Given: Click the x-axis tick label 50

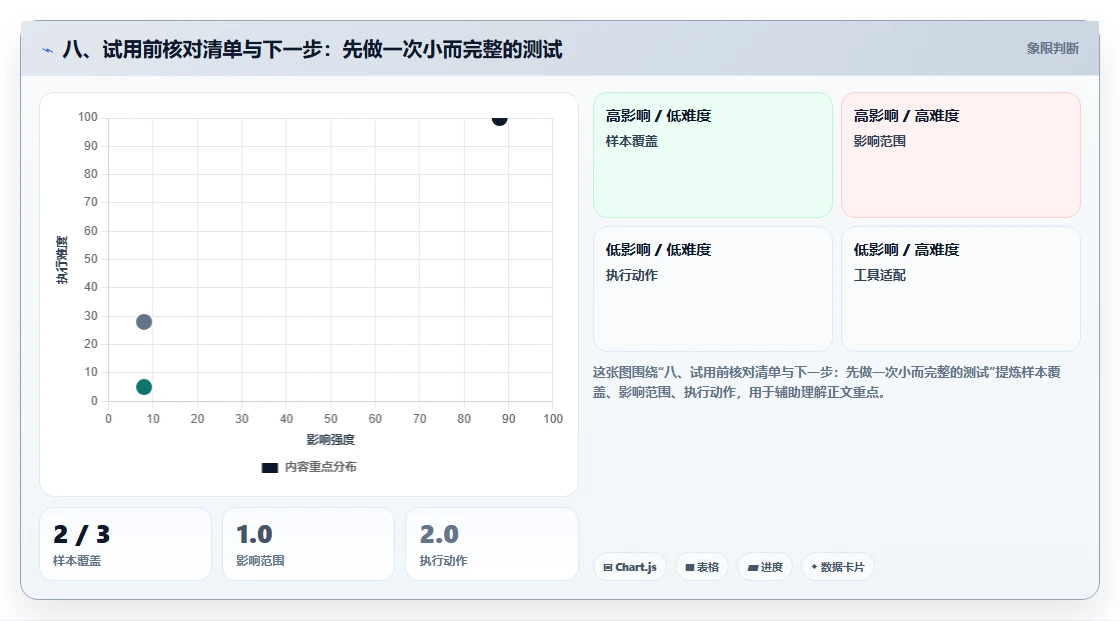Looking at the screenshot, I should [331, 419].
